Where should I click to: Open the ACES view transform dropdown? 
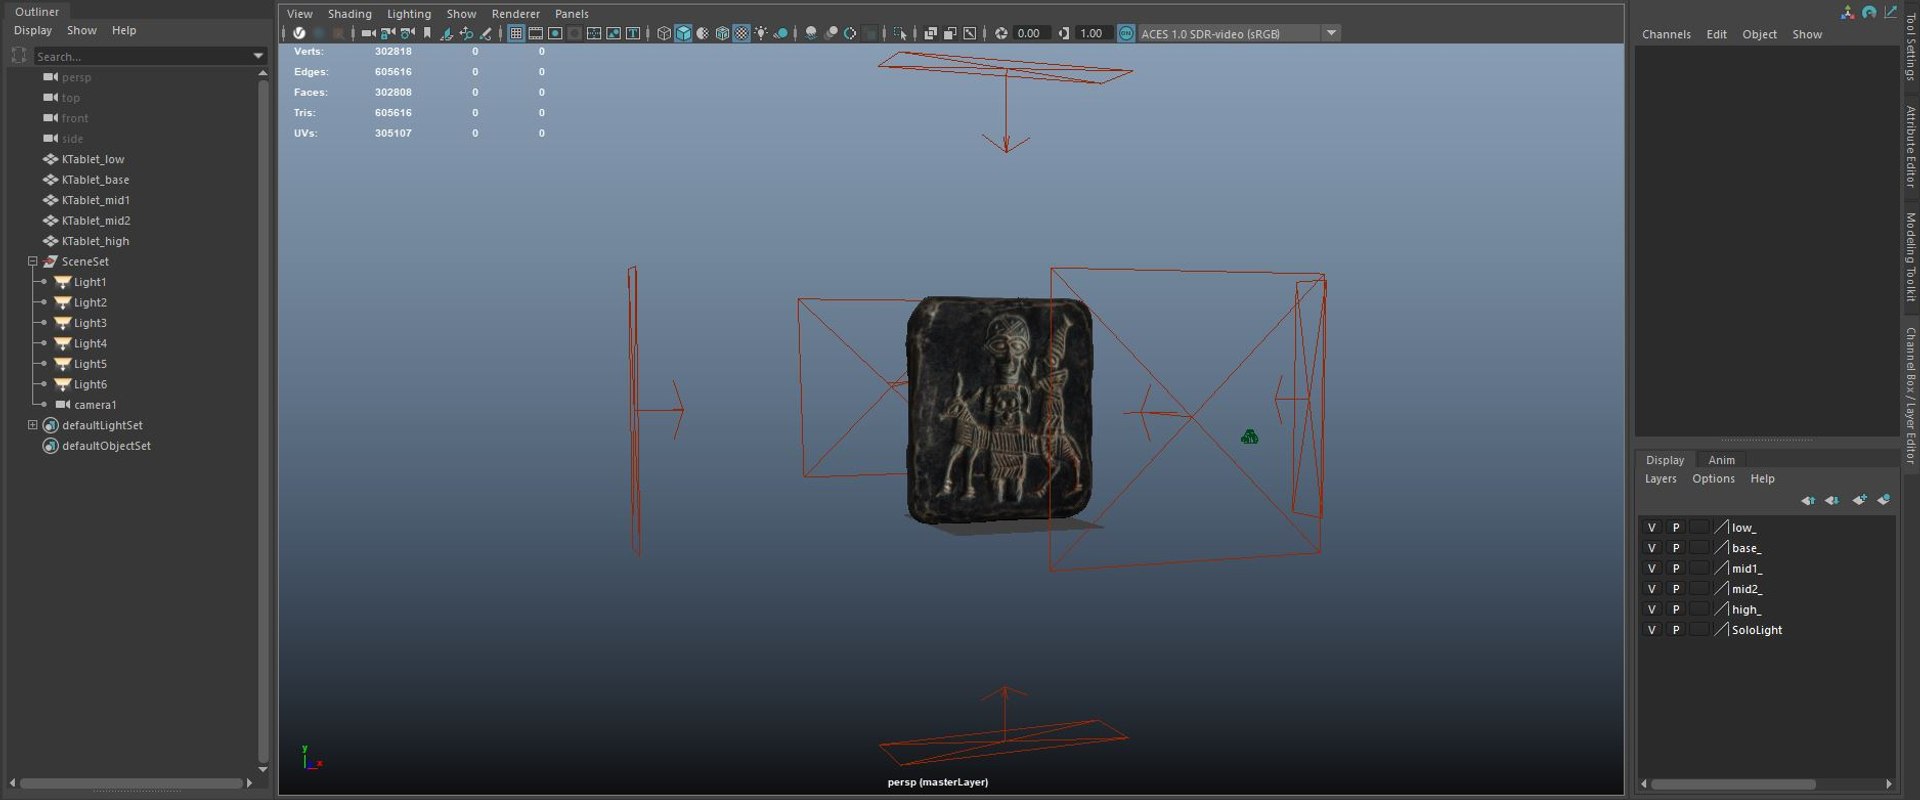pyautogui.click(x=1331, y=33)
